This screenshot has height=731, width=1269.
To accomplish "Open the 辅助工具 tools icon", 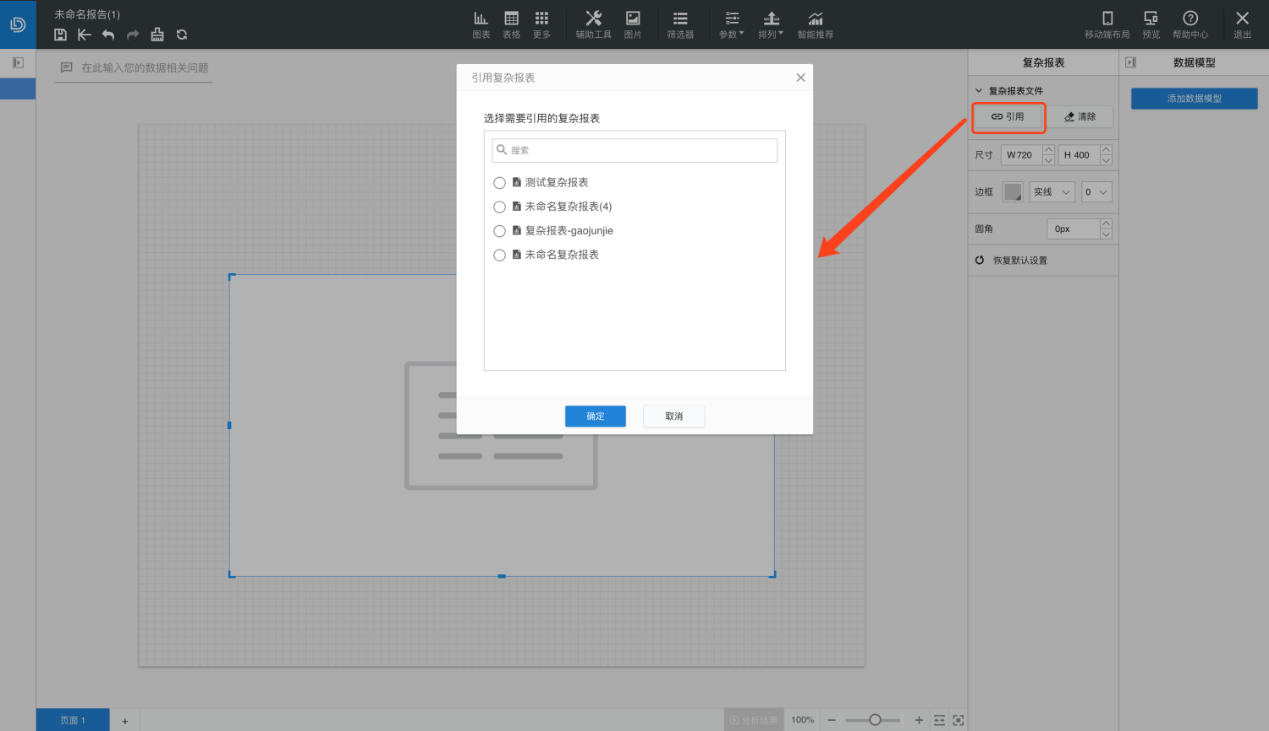I will [593, 24].
